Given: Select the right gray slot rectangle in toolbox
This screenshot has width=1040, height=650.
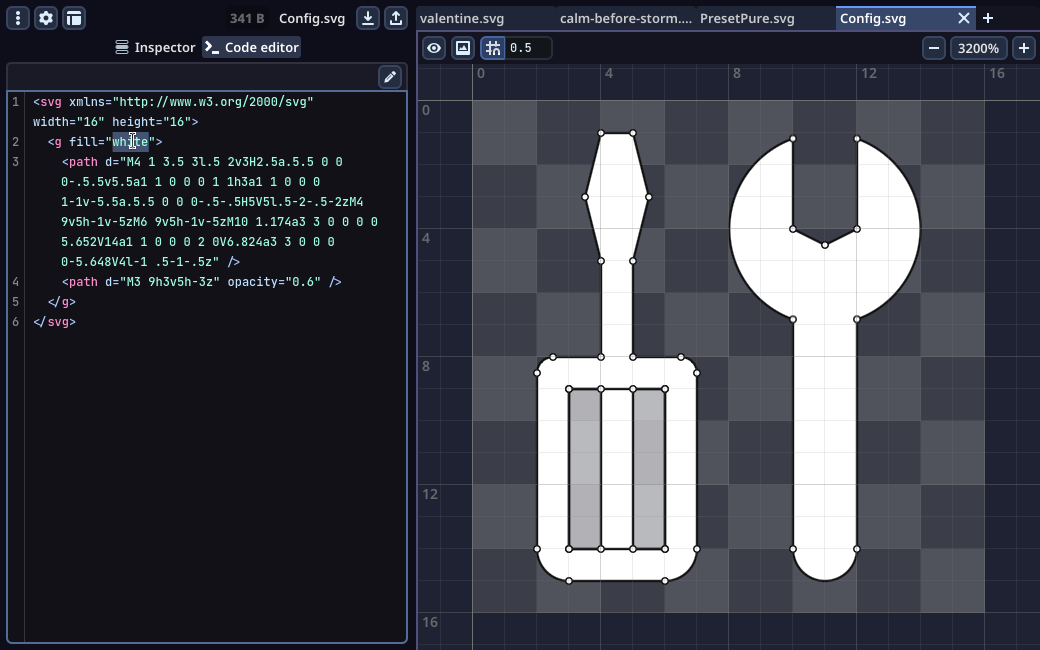Looking at the screenshot, I should click(x=649, y=469).
